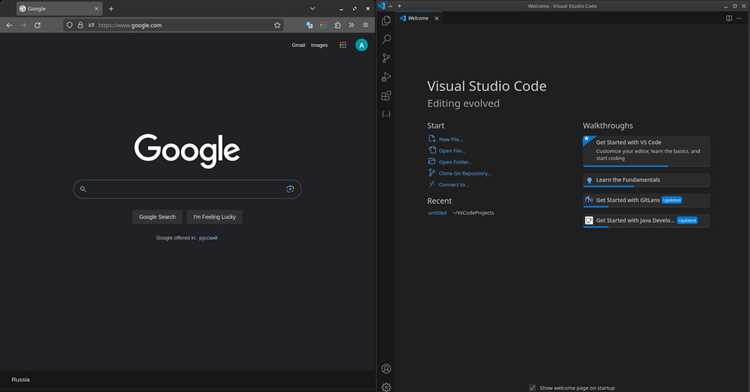The image size is (750, 392).
Task: Open the bracket-icon view below Extensions in VS Code
Action: click(386, 115)
